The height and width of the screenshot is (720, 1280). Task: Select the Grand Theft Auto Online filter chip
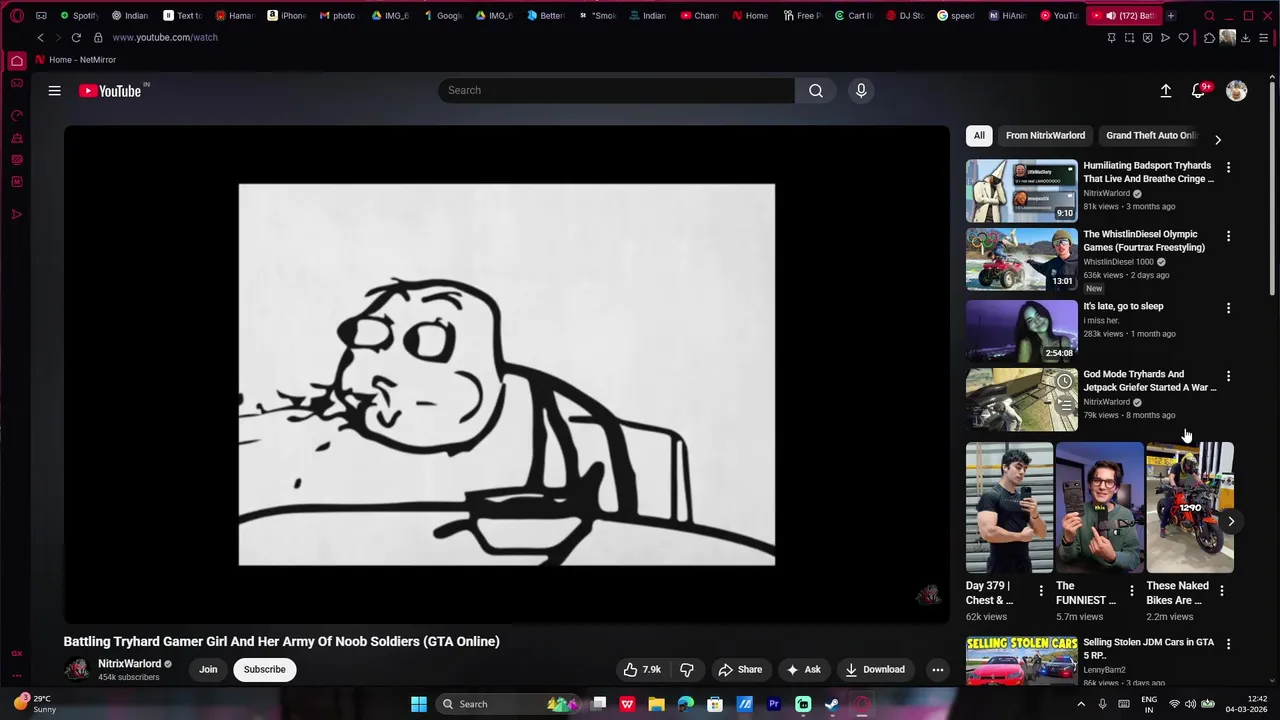pos(1151,136)
